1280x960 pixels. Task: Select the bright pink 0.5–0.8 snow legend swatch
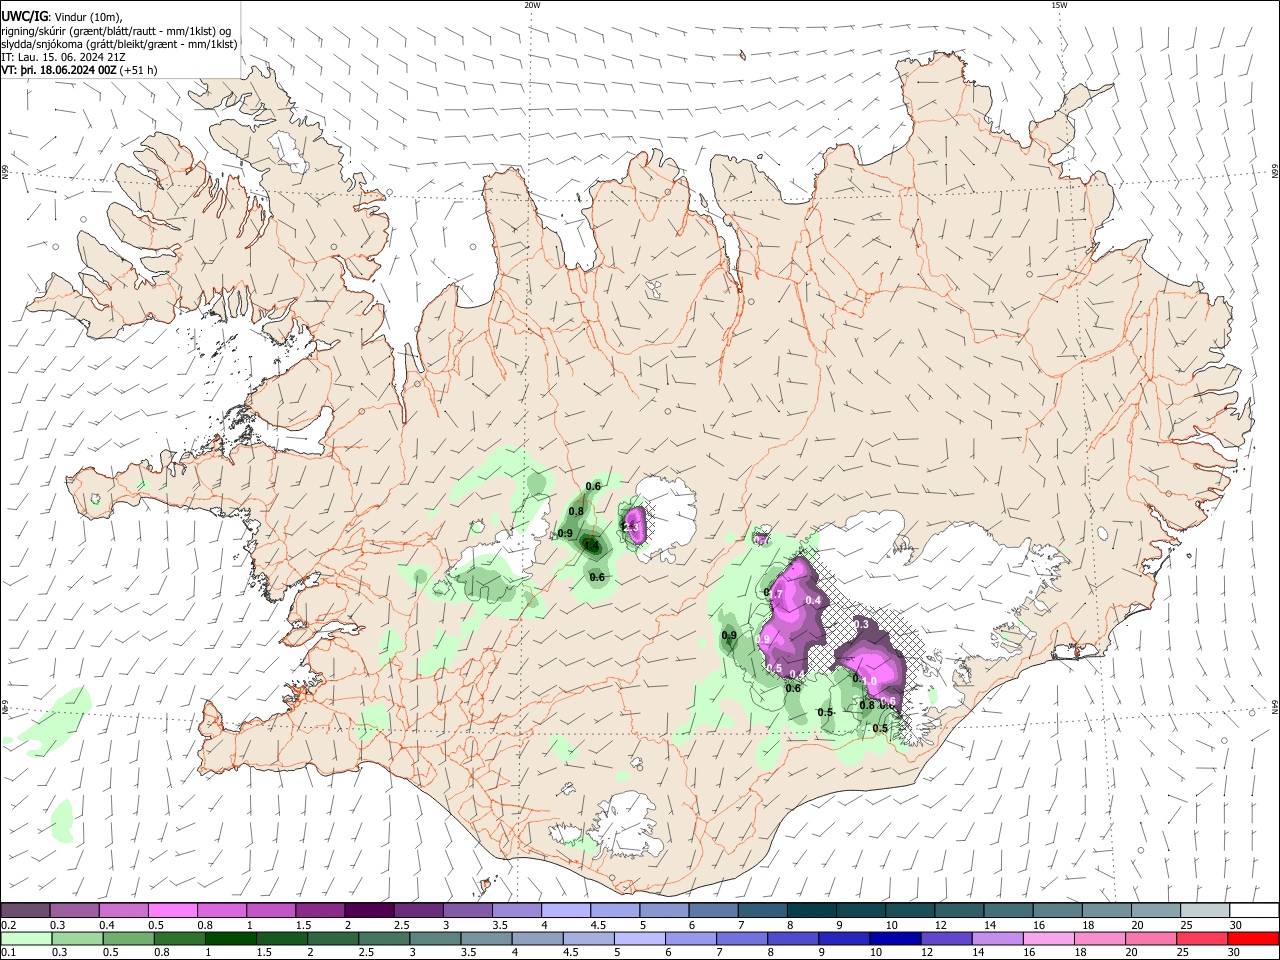[172, 911]
